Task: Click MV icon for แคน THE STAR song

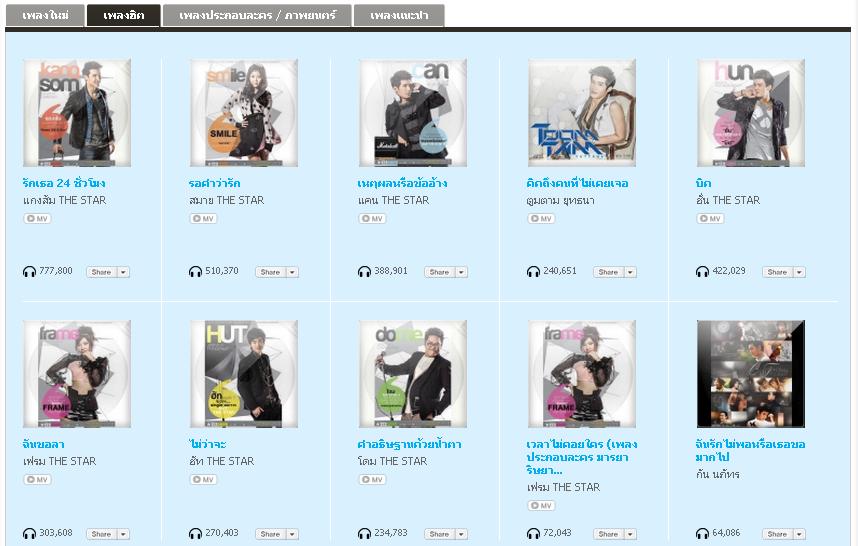Action: coord(373,219)
